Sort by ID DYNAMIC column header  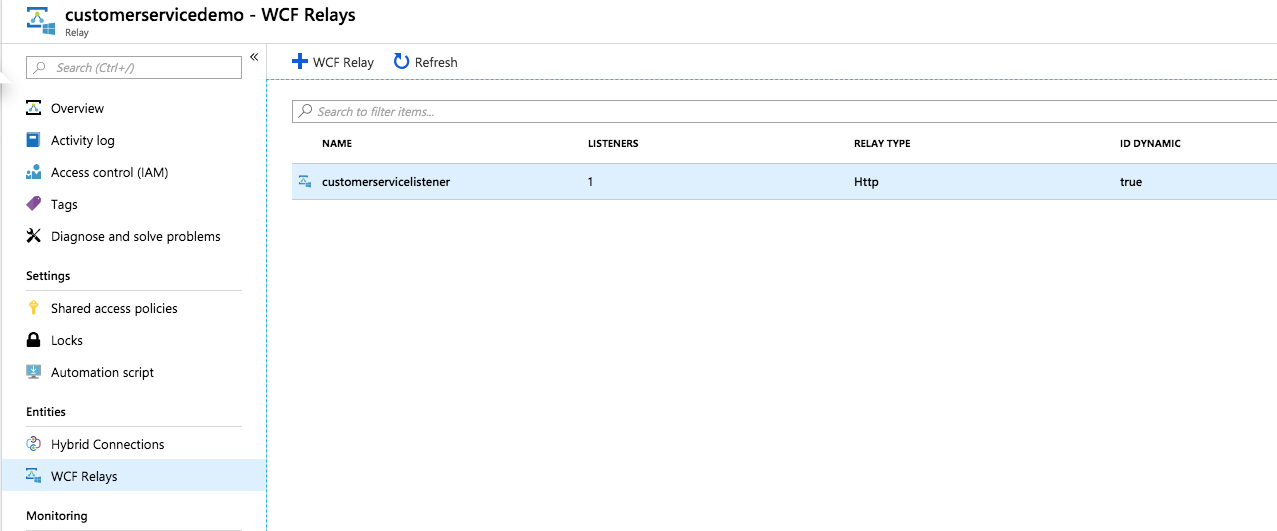pos(1150,144)
